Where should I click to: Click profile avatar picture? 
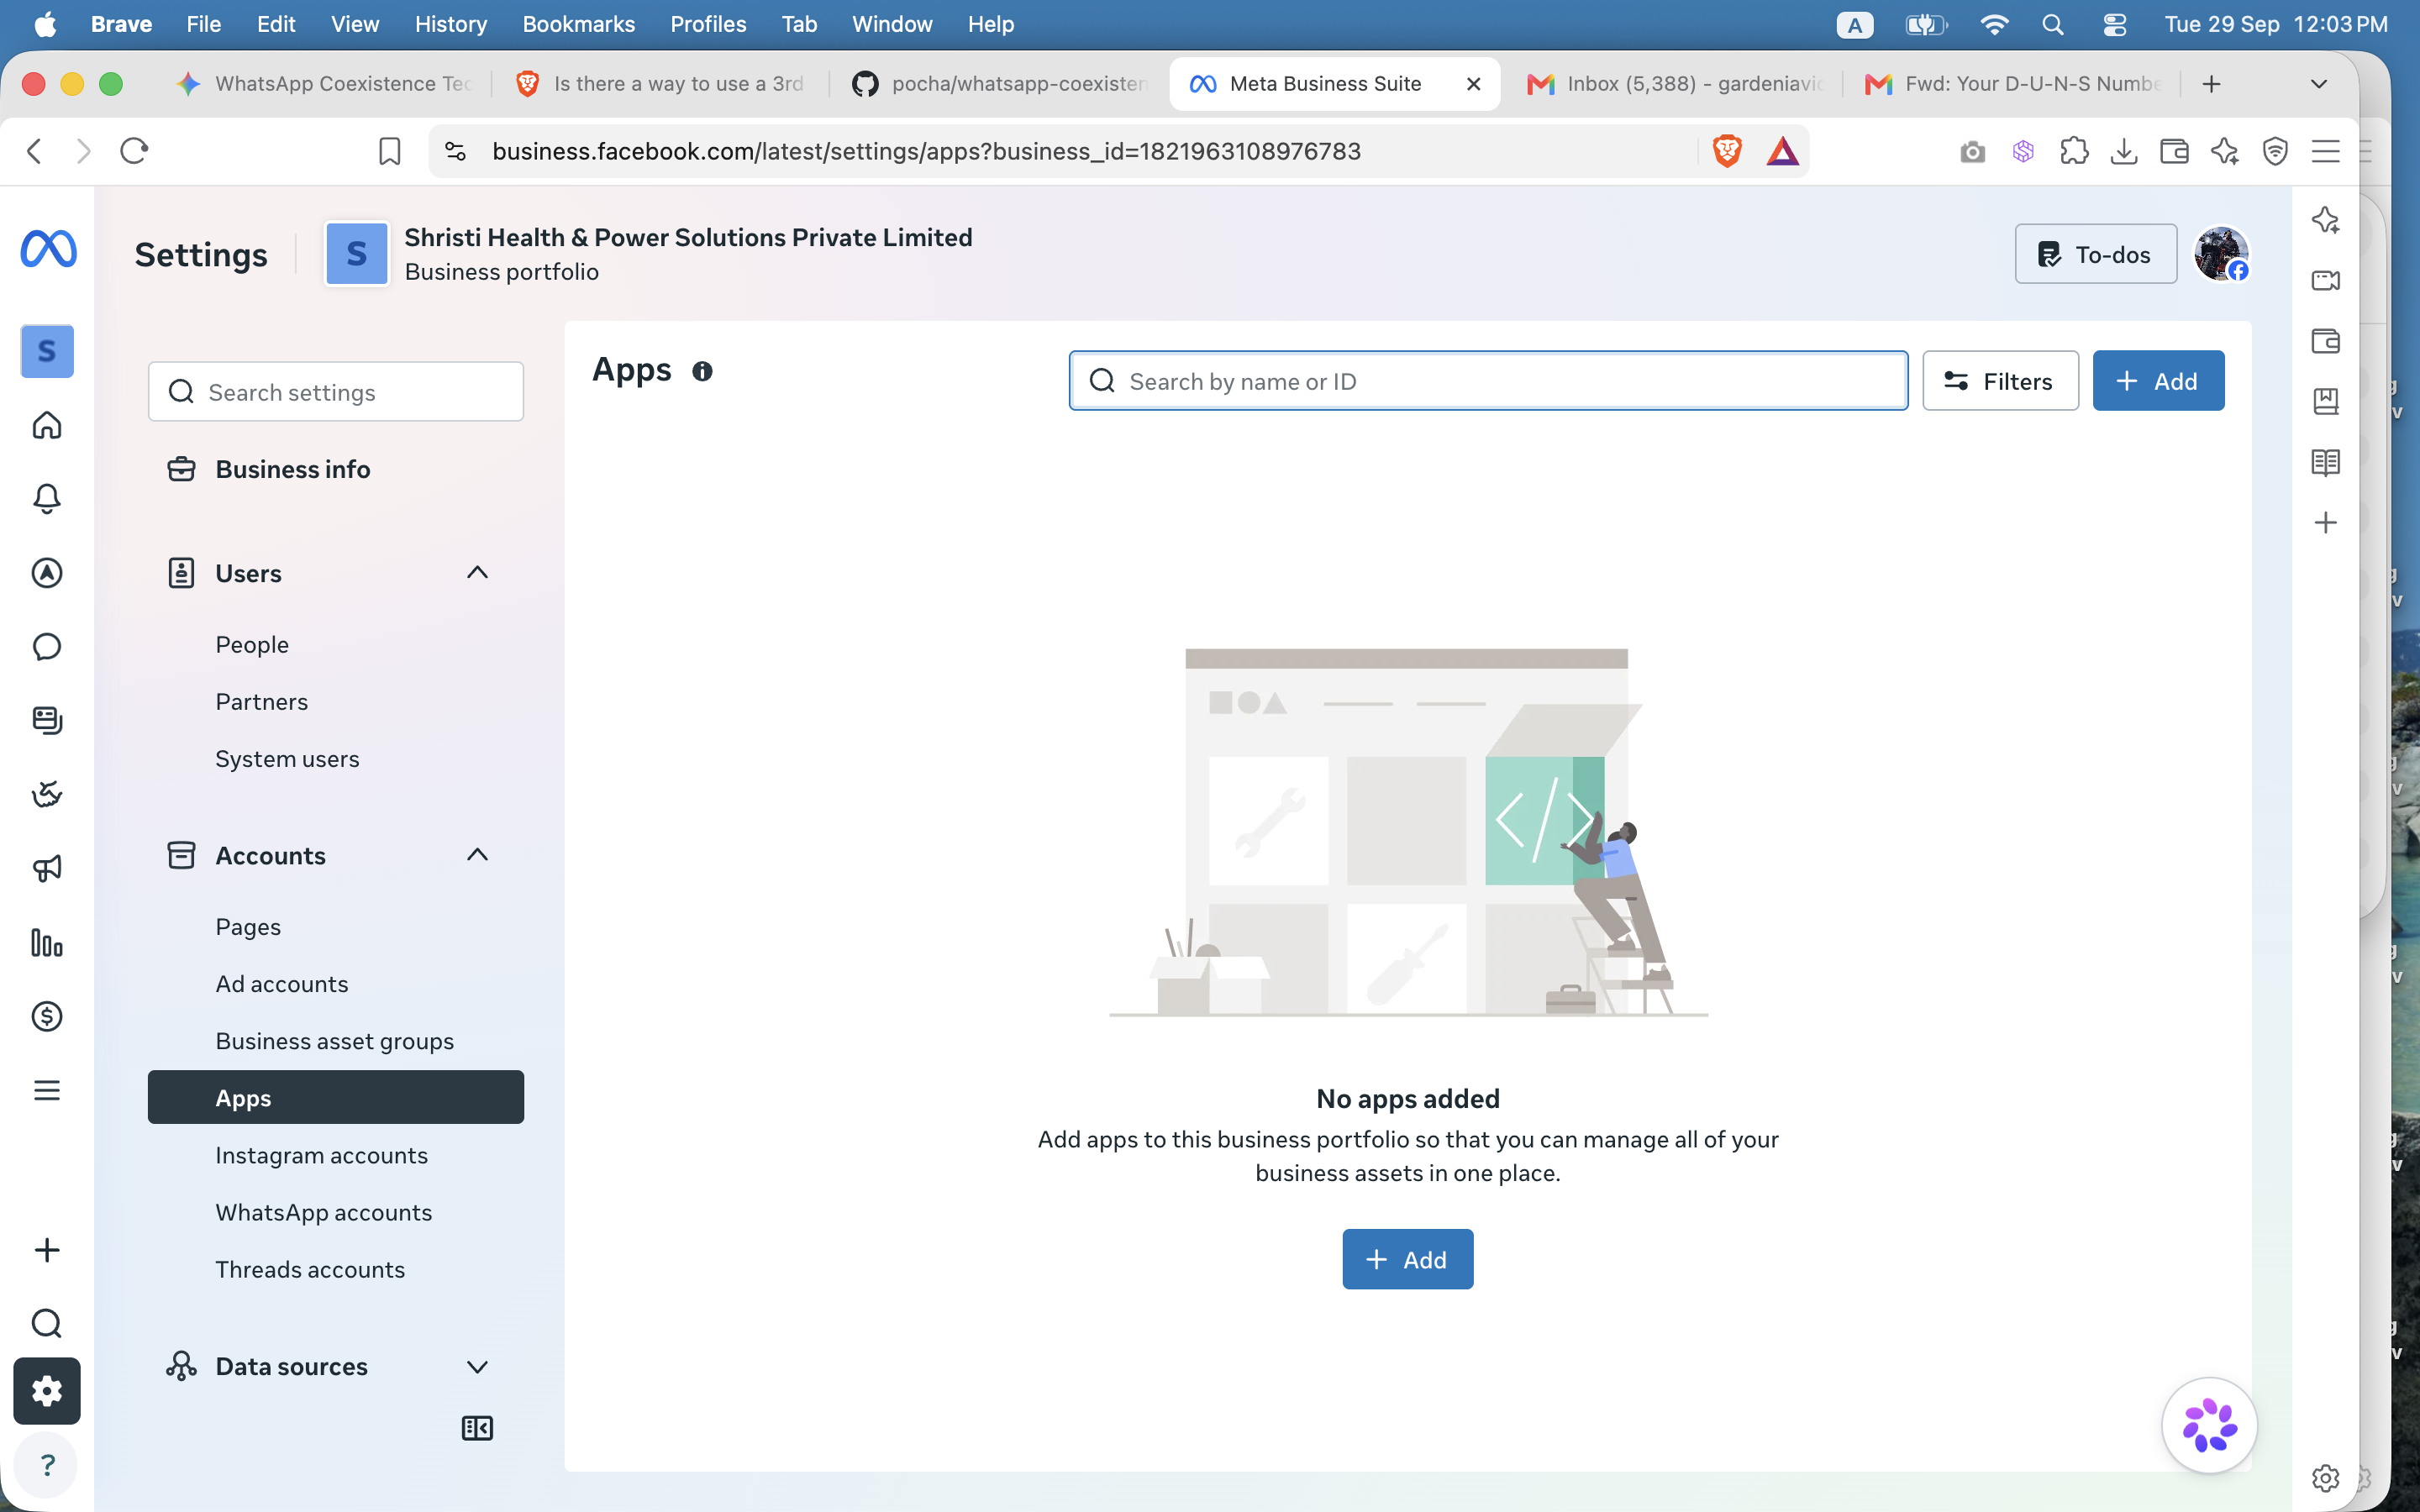(x=2221, y=254)
